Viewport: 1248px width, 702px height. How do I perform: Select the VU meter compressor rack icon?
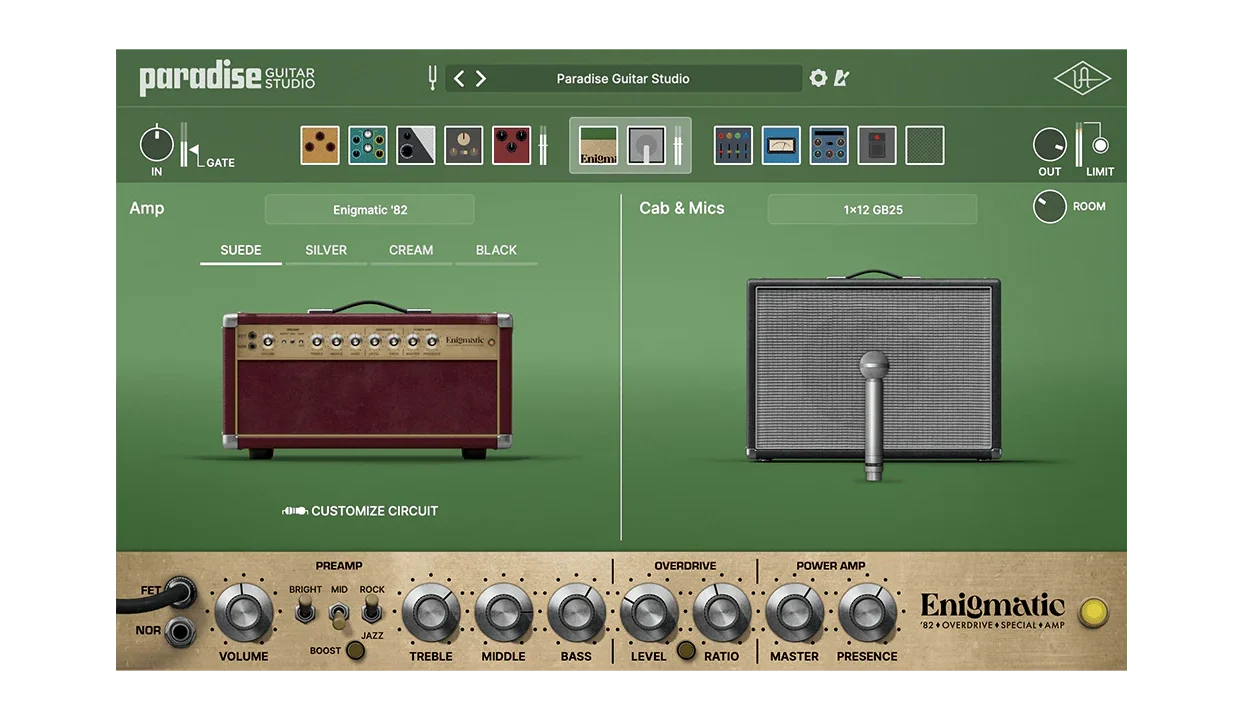click(781, 144)
